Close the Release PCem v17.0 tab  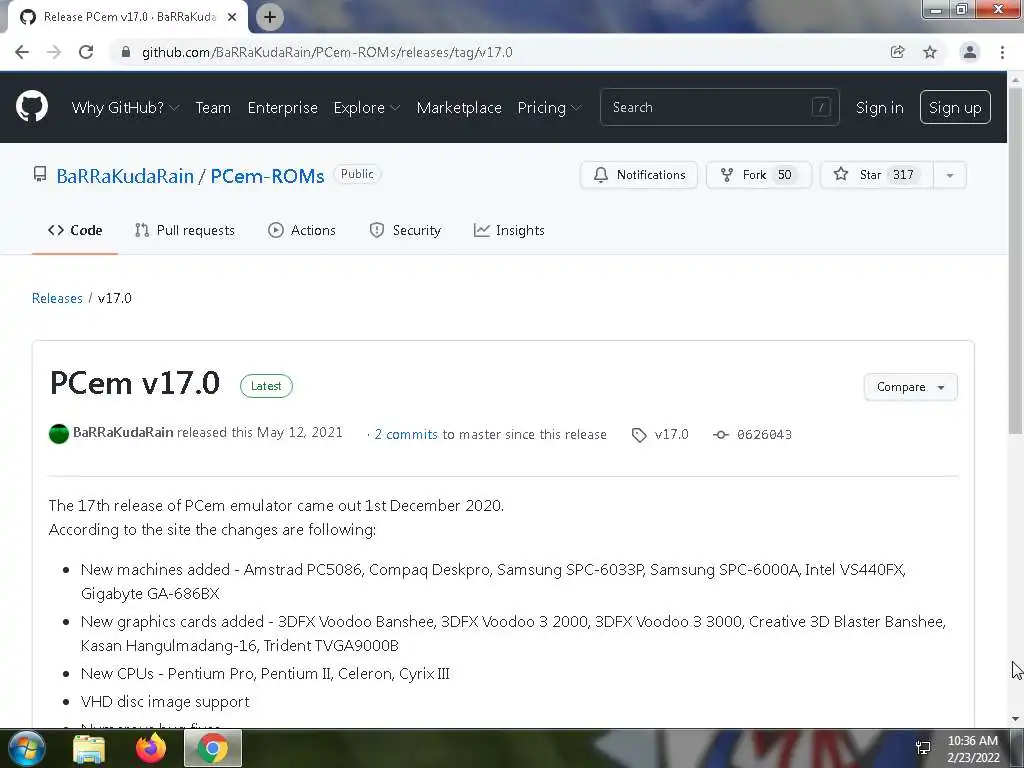pos(232,17)
